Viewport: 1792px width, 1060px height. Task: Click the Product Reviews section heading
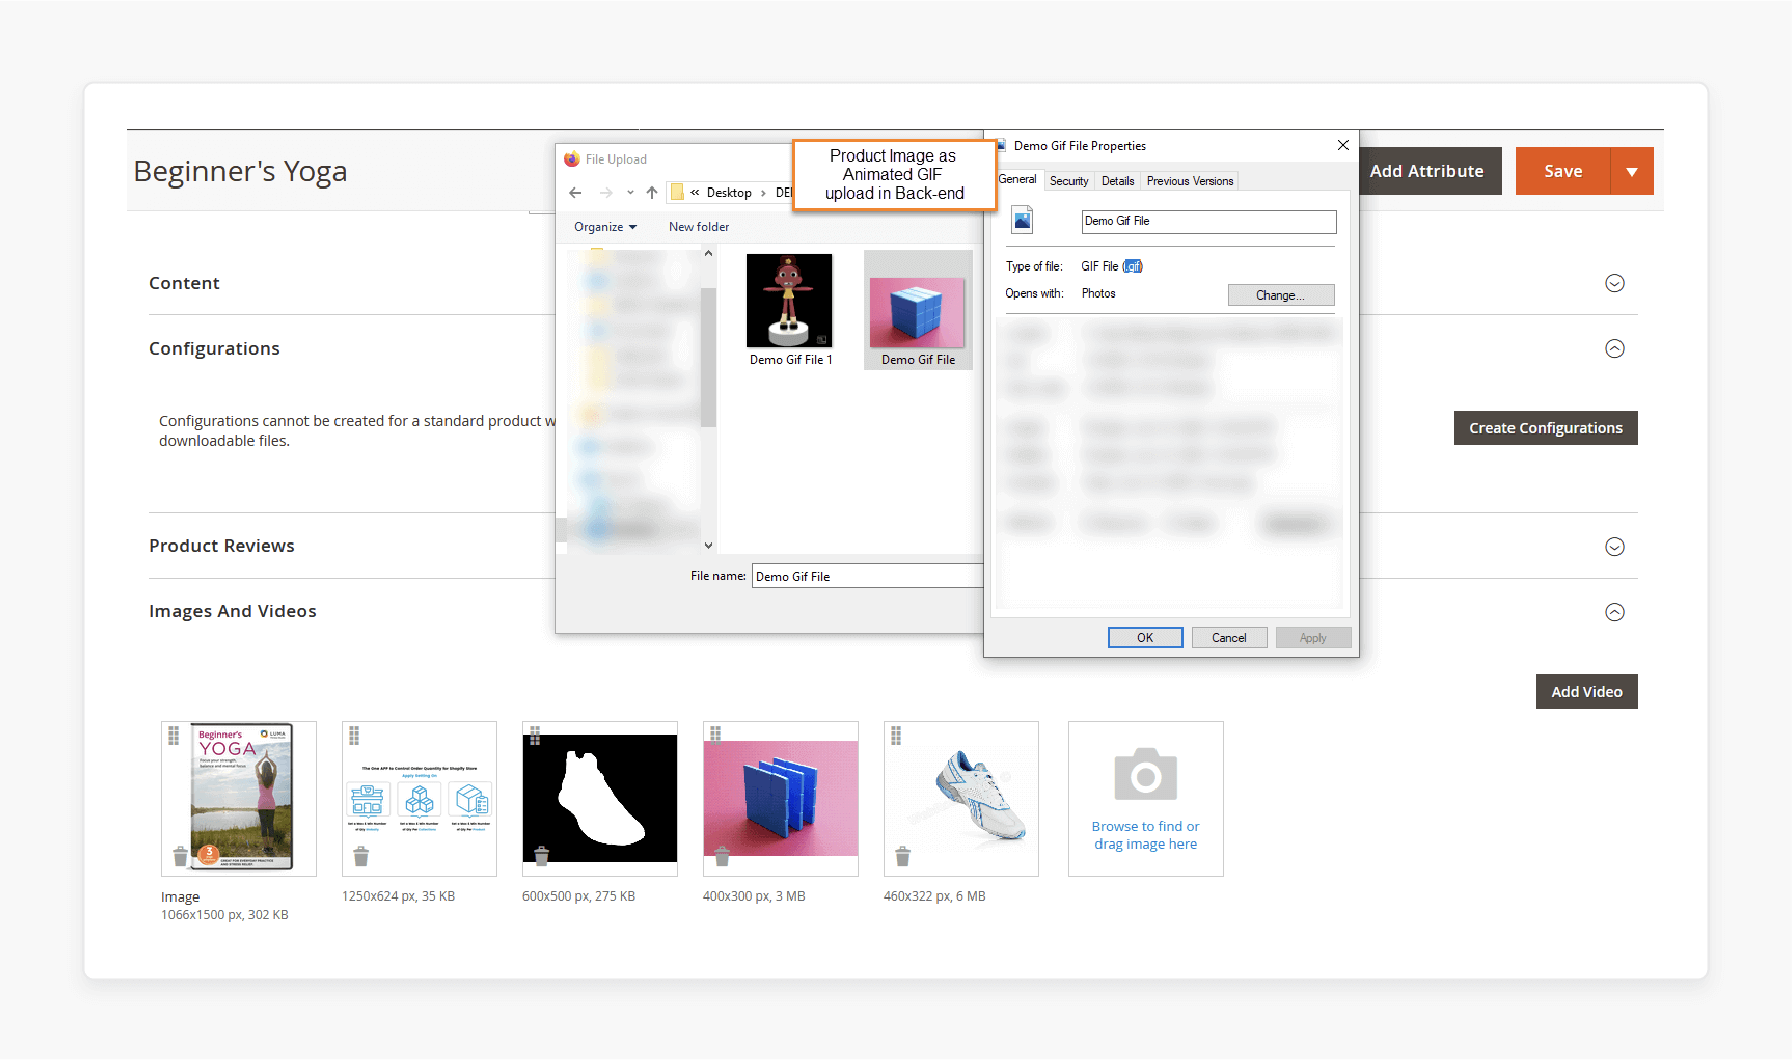tap(222, 546)
